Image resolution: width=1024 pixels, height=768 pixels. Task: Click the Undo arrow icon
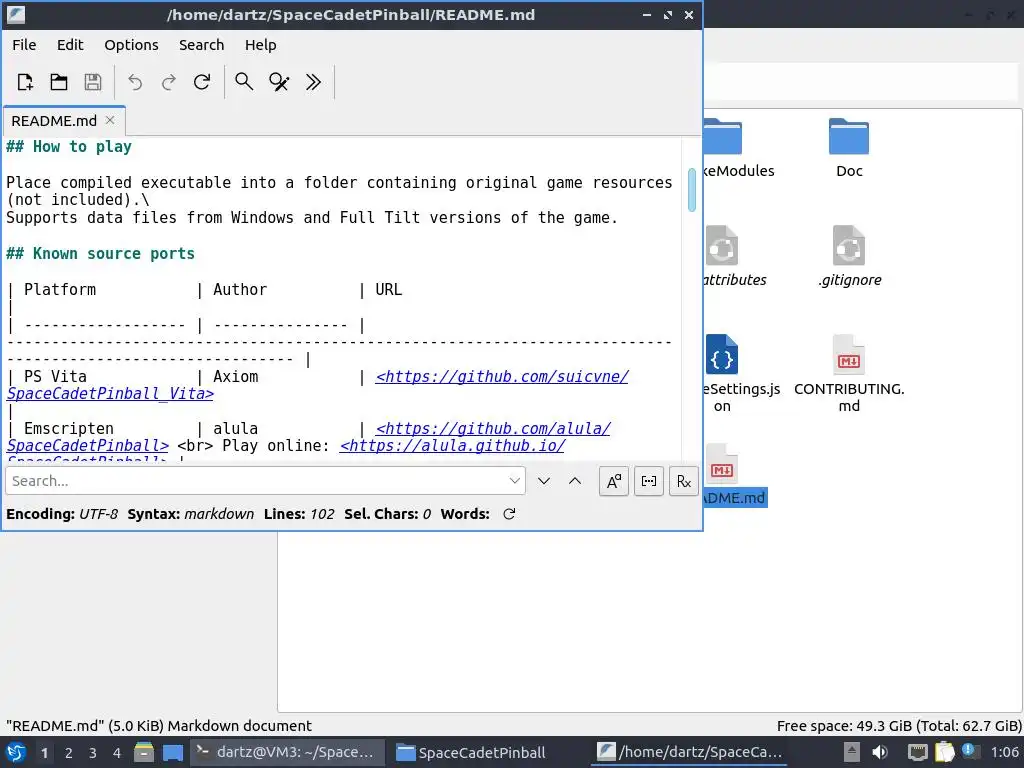click(135, 82)
